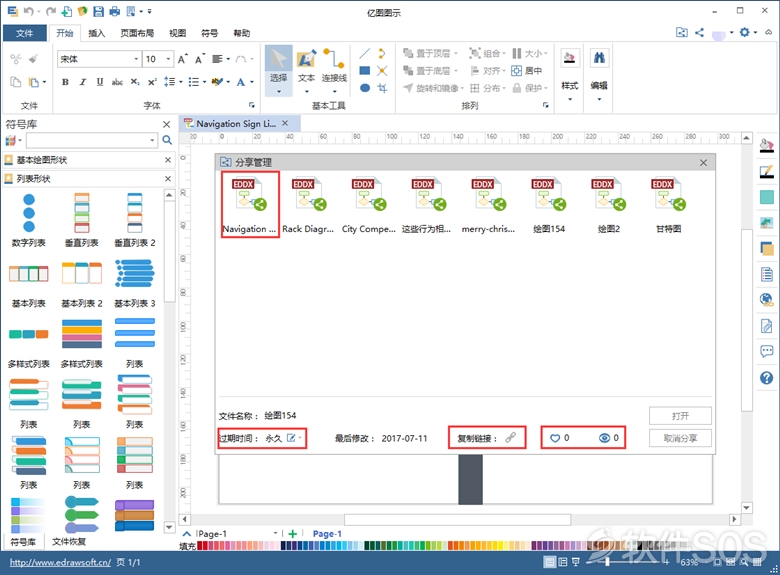
Task: Close the Share Management dialog
Action: [x=703, y=163]
